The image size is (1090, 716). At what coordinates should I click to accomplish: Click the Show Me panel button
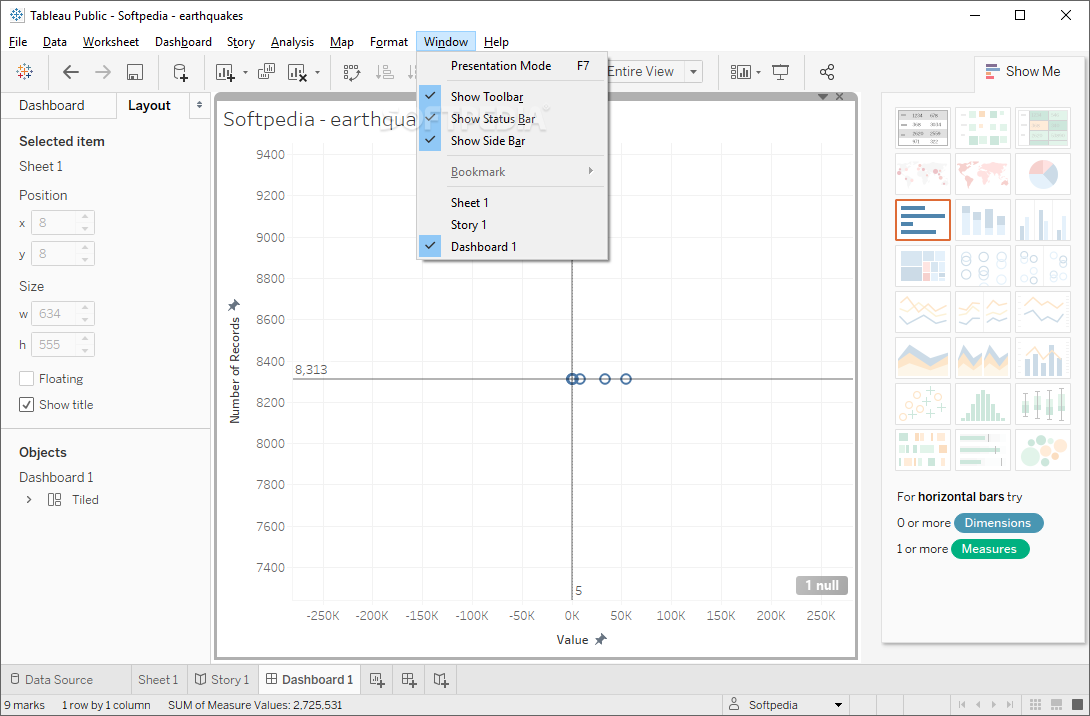click(1023, 71)
